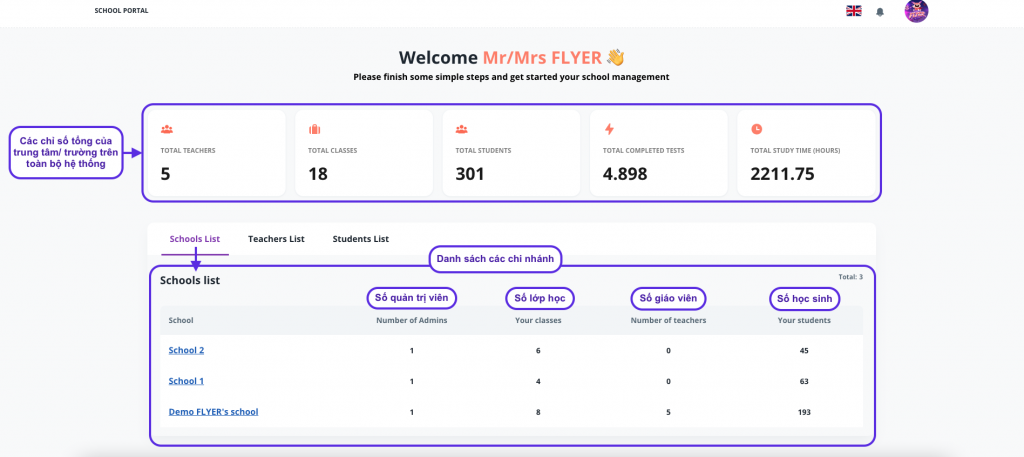Open the Students List tab
1024x457 pixels.
pos(360,239)
